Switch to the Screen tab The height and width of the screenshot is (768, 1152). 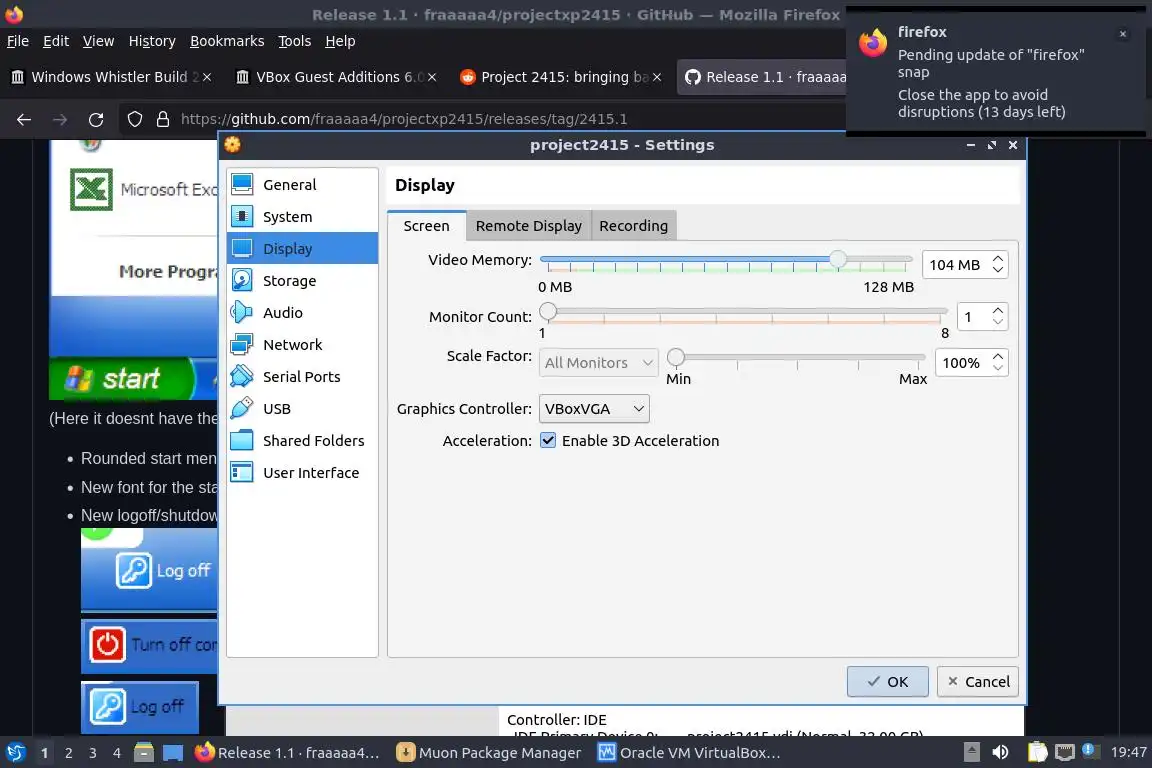(426, 226)
